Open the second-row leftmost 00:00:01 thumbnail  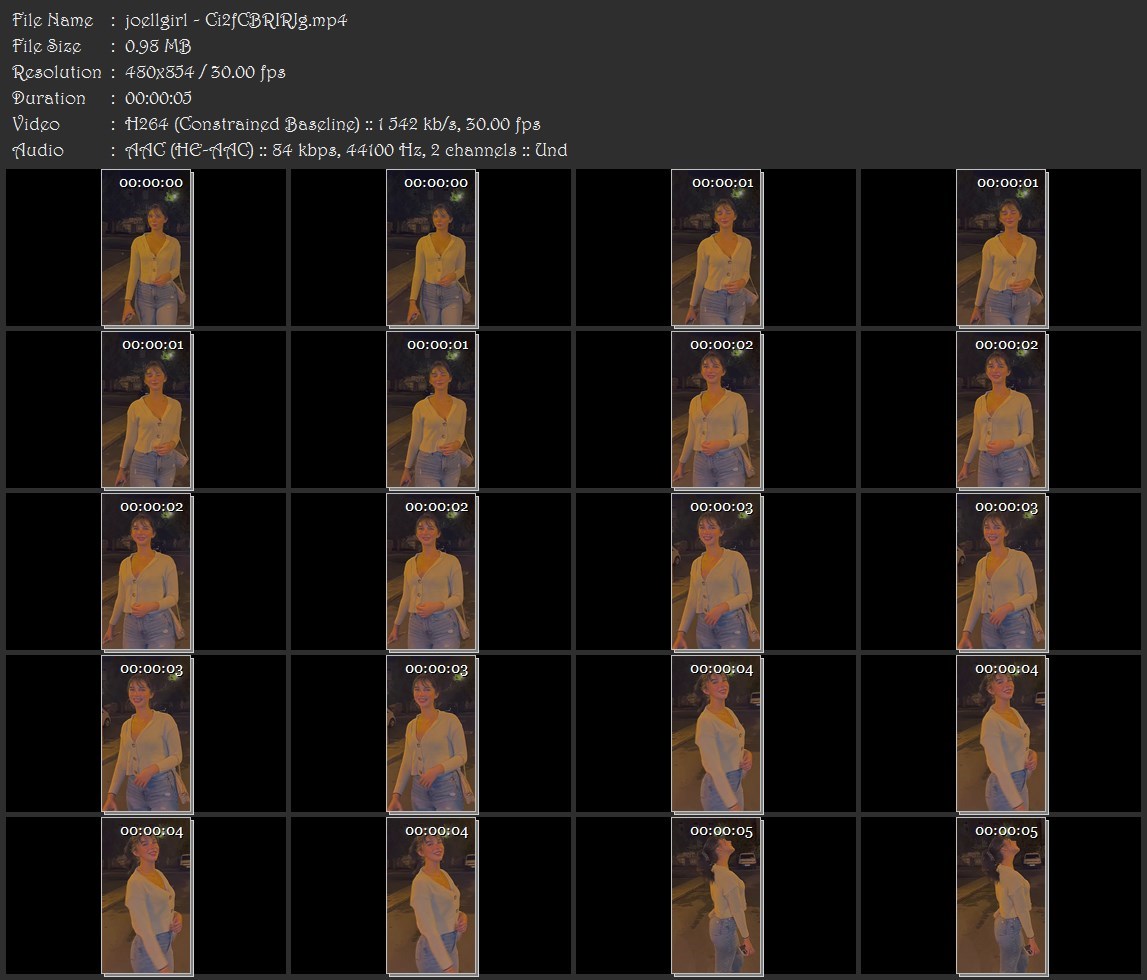(x=146, y=410)
